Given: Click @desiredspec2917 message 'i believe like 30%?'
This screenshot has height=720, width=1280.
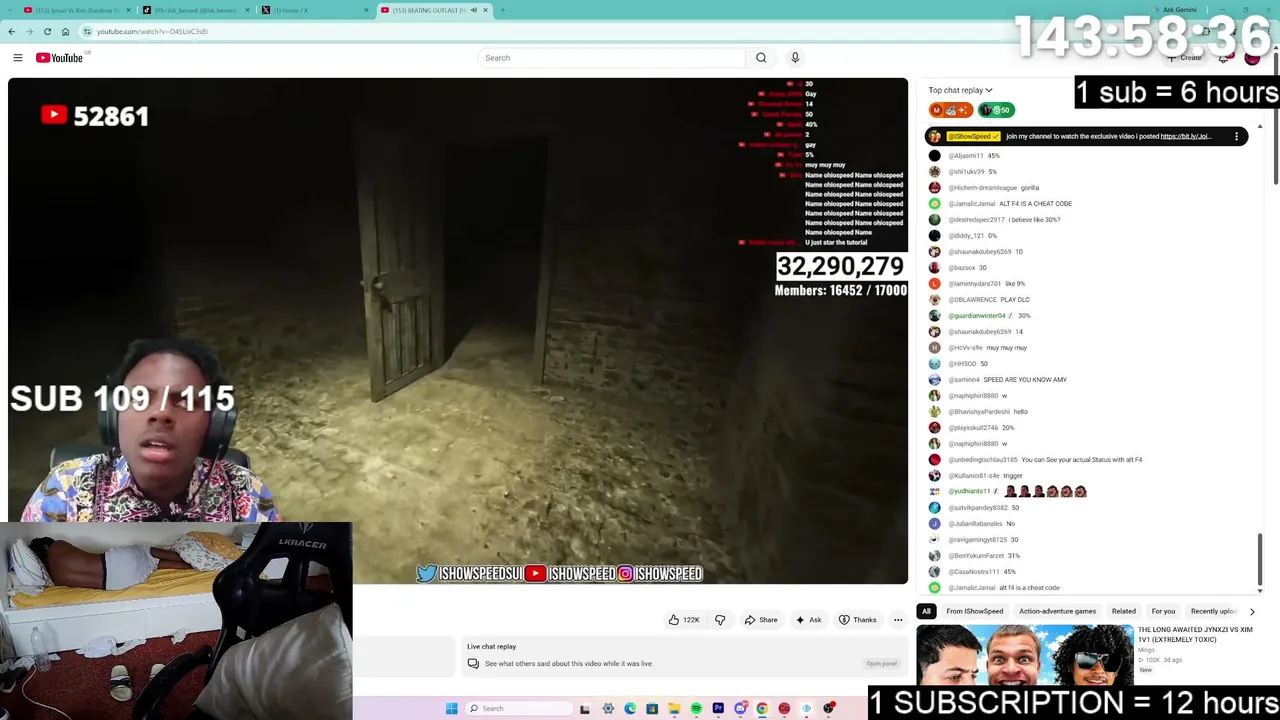Looking at the screenshot, I should [x=1034, y=220].
